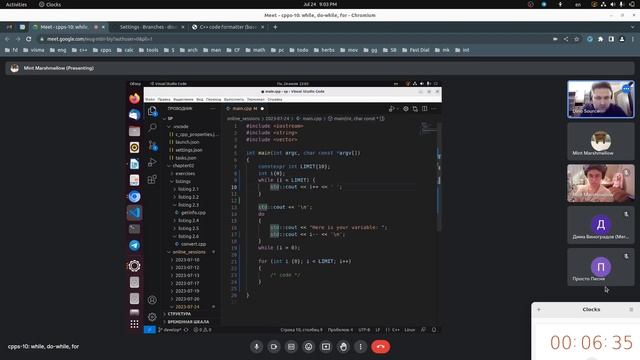Click the Mint Marshmellow (Presenting) label
640x360 pixels.
[59, 68]
